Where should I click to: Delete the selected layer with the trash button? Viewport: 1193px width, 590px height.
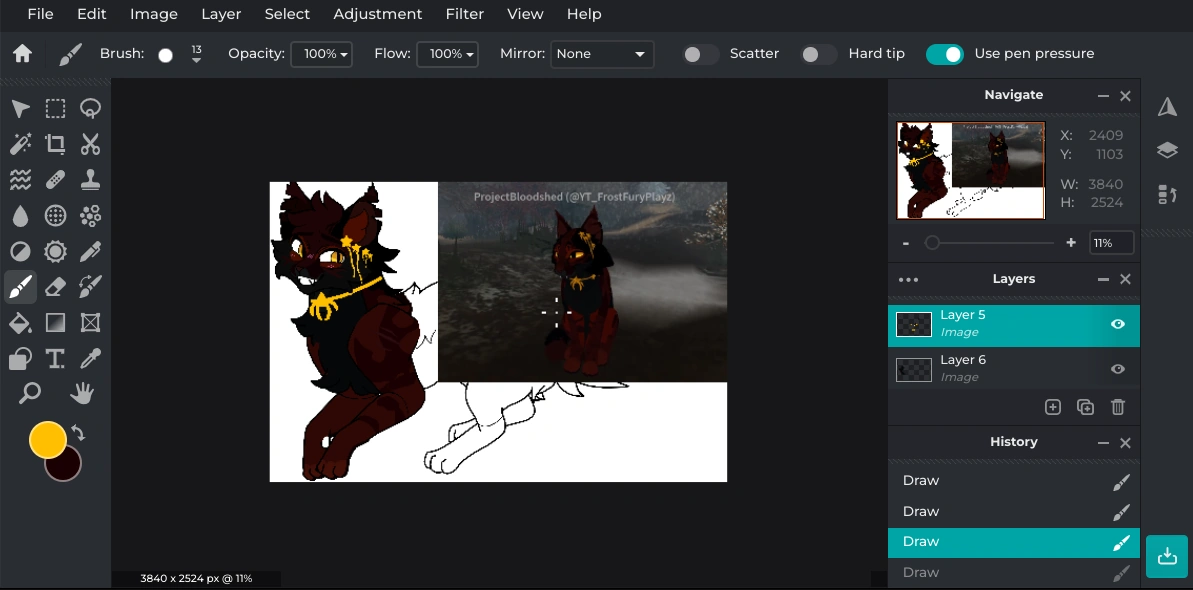pyautogui.click(x=1118, y=407)
